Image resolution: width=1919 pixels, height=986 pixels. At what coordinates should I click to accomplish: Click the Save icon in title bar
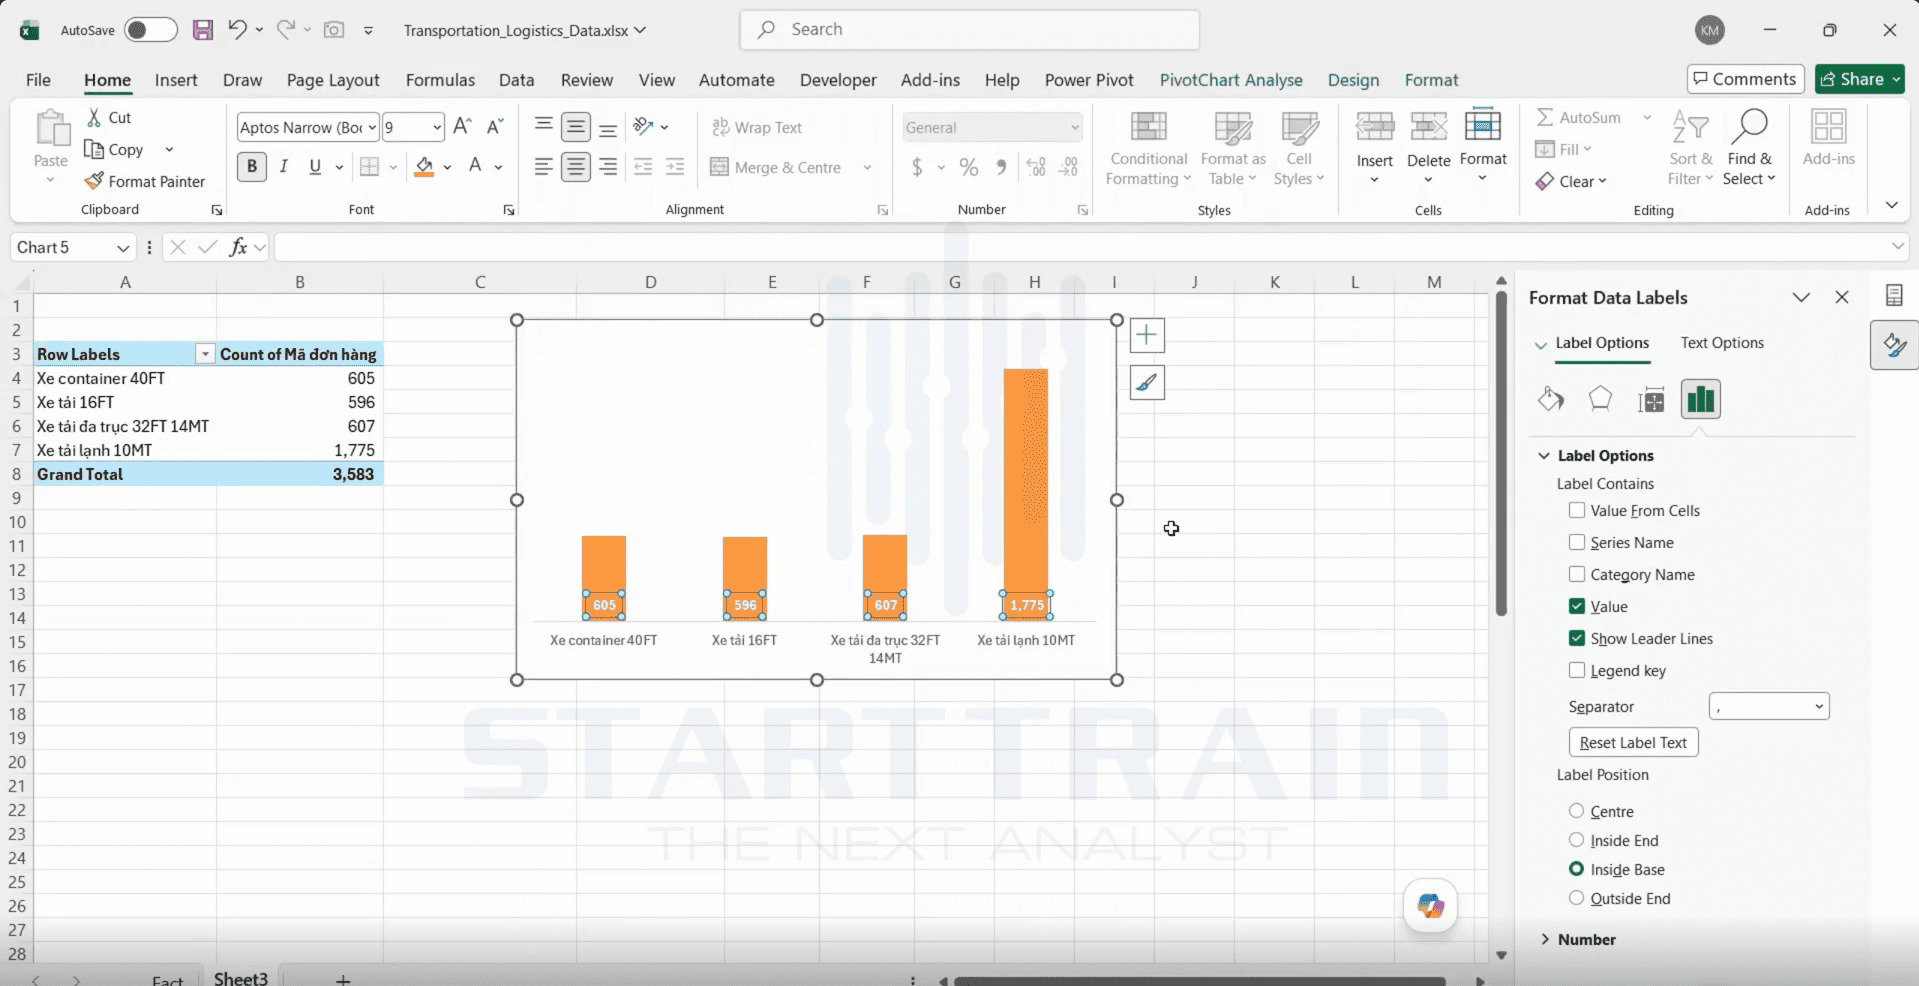coord(203,30)
